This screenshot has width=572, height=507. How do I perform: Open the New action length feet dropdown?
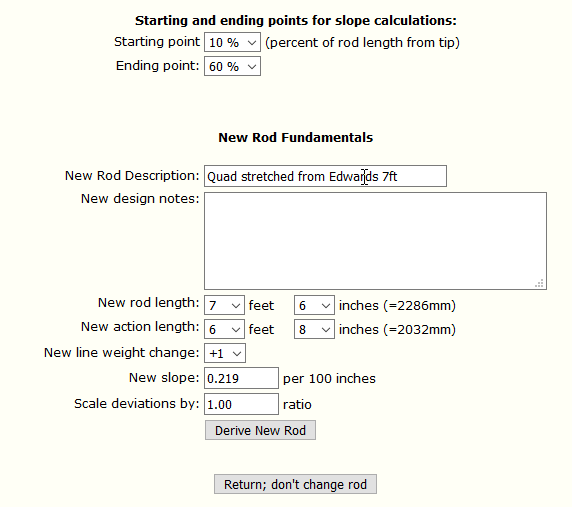pos(224,329)
